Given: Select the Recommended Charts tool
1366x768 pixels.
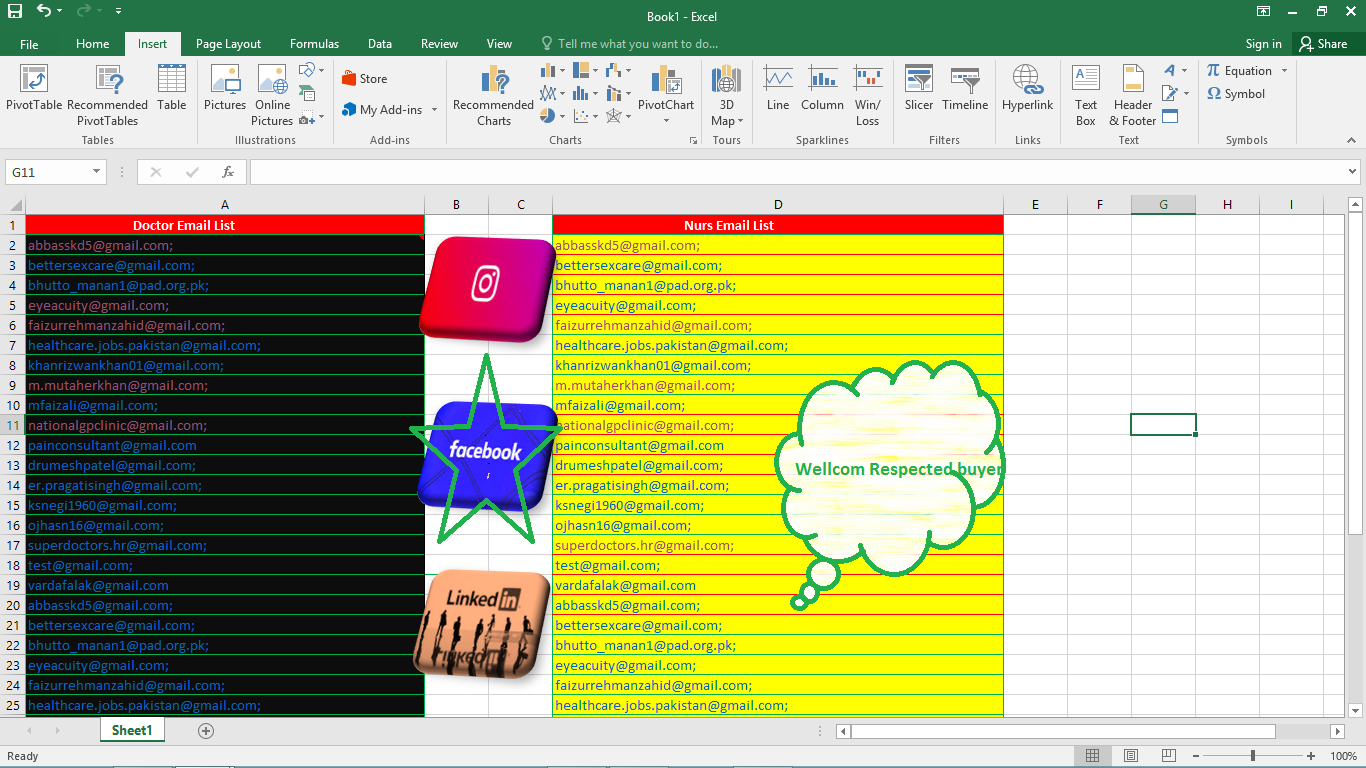Looking at the screenshot, I should 492,95.
